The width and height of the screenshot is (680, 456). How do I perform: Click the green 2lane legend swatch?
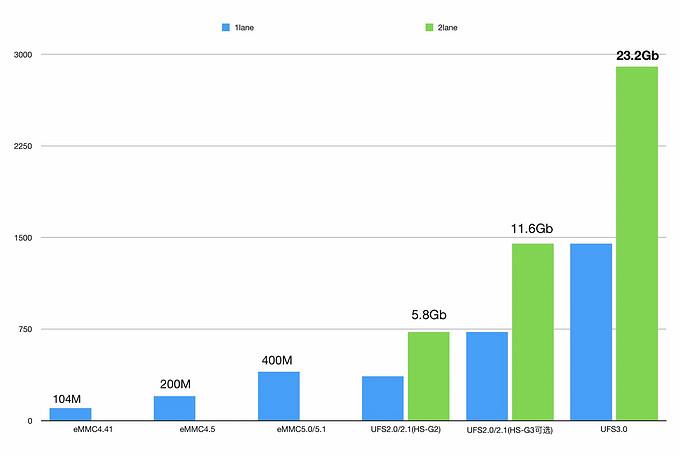tap(429, 27)
